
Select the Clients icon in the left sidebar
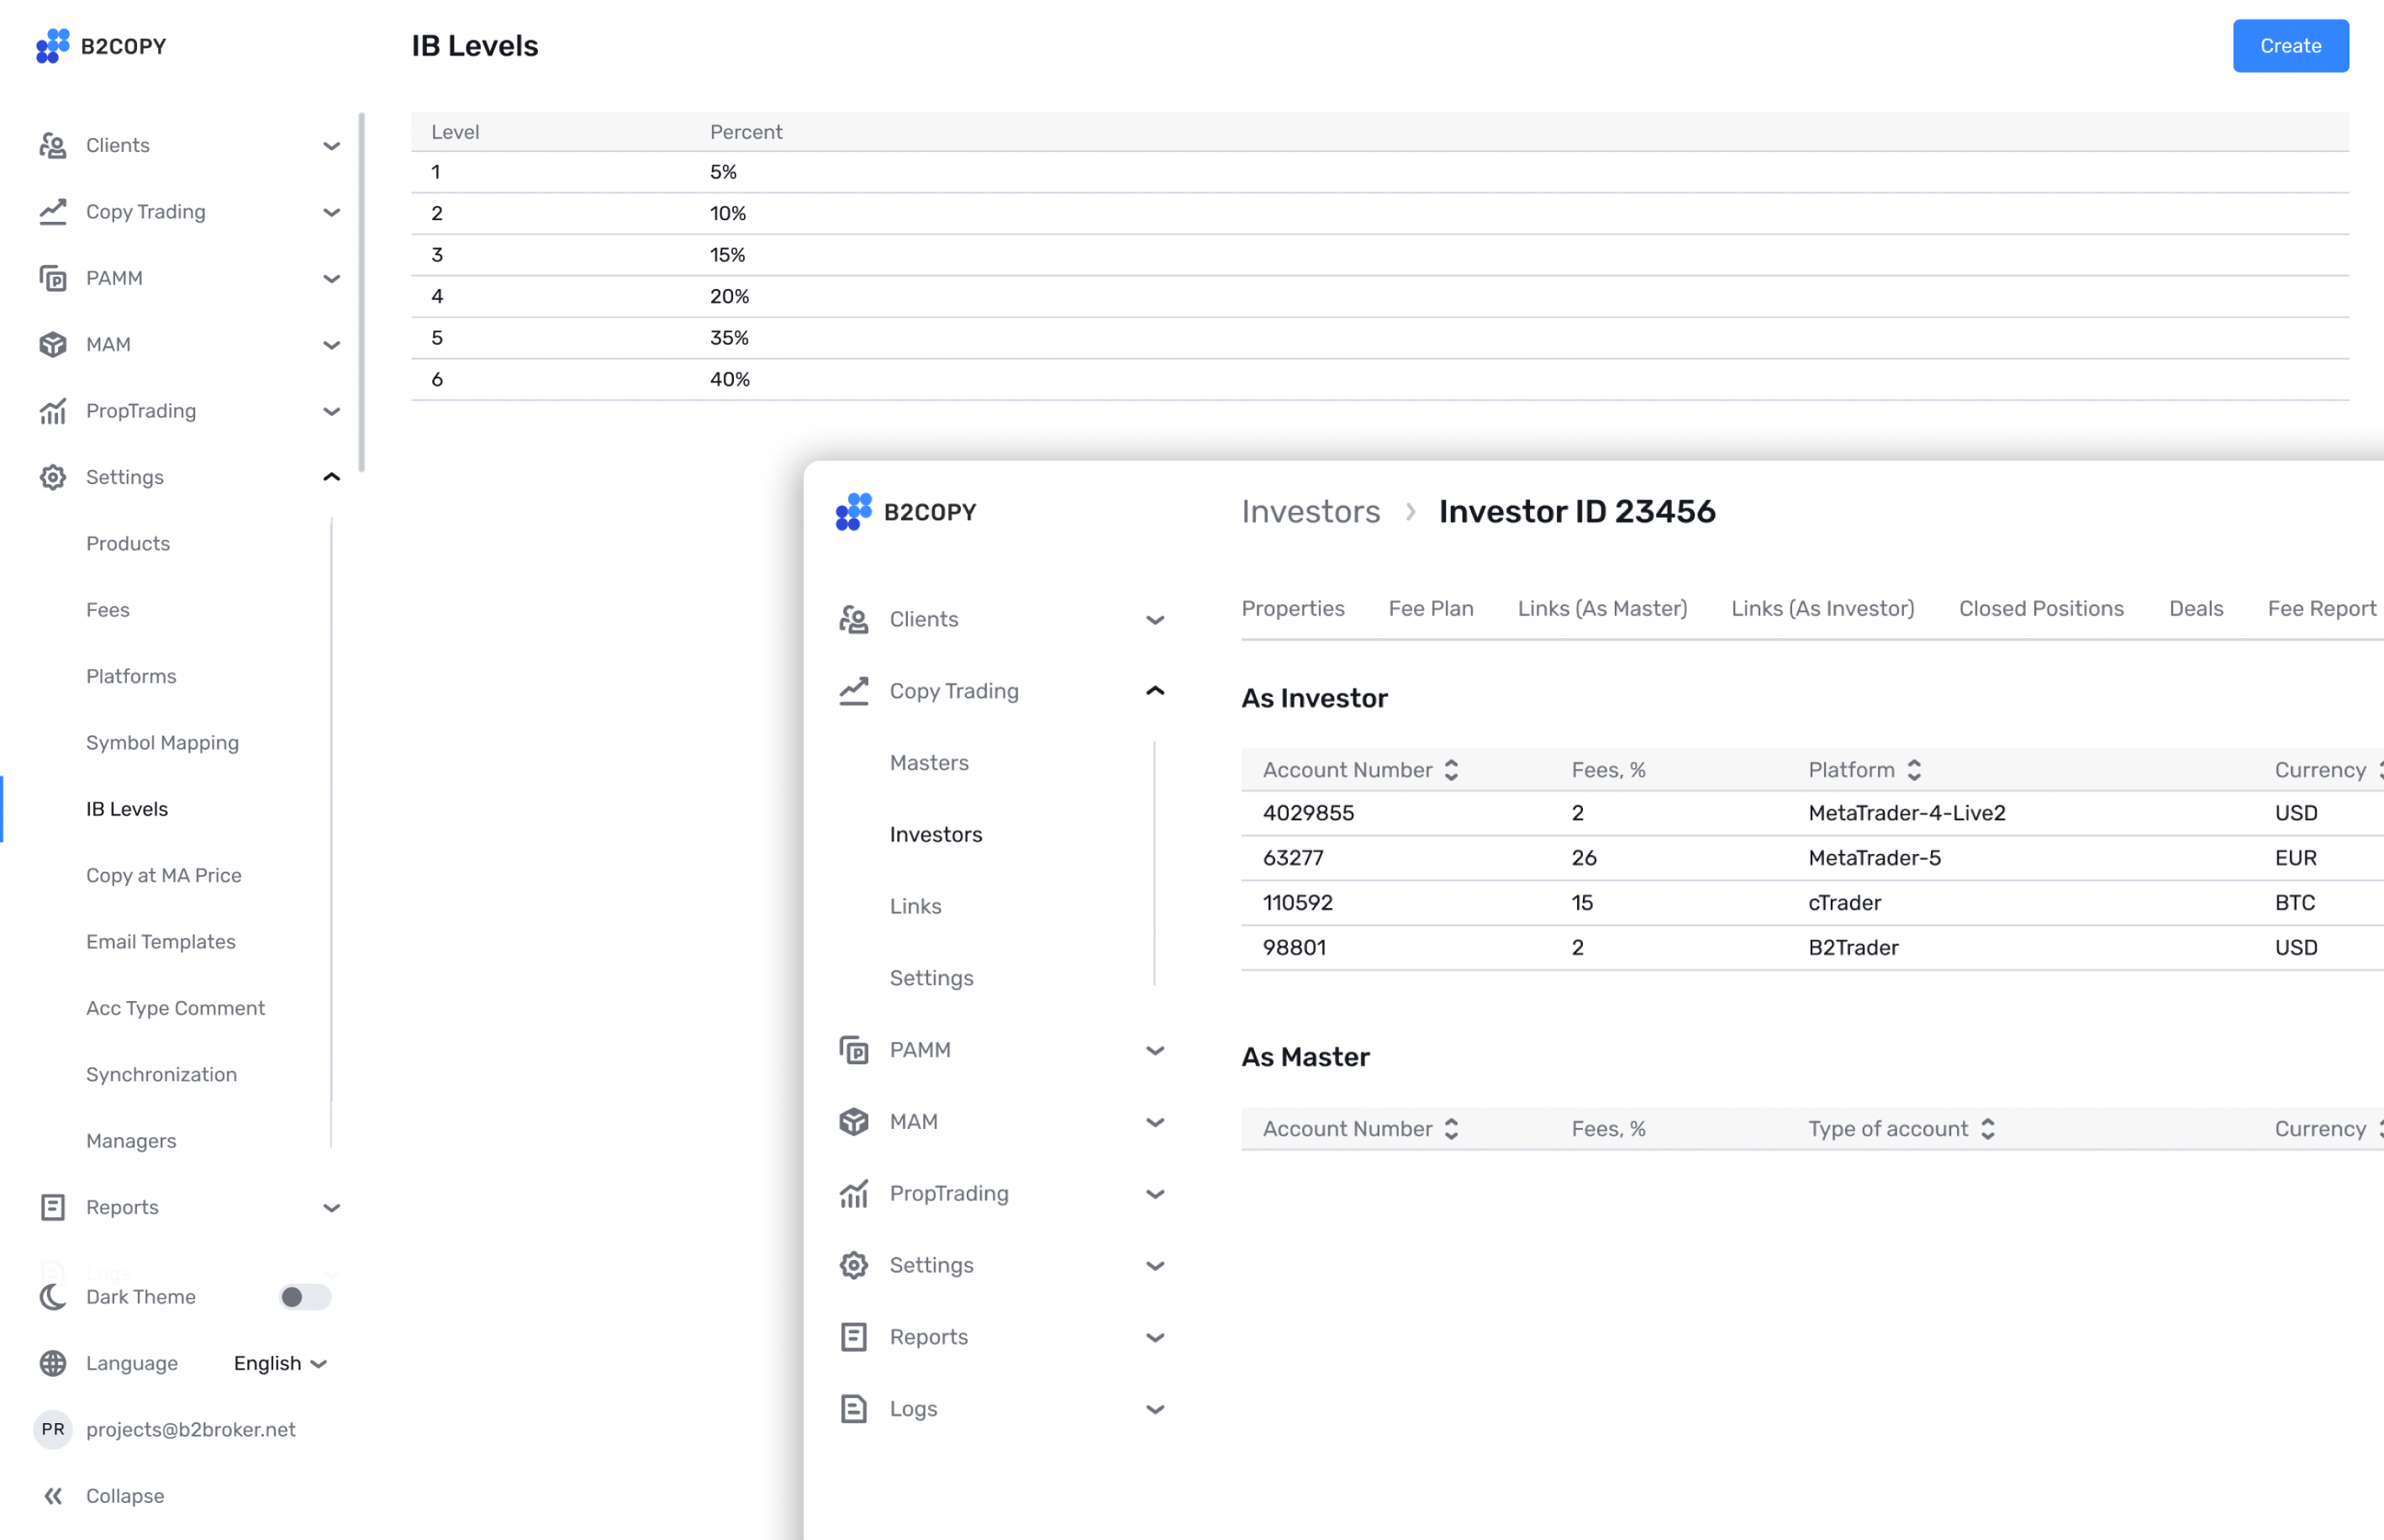(x=53, y=145)
